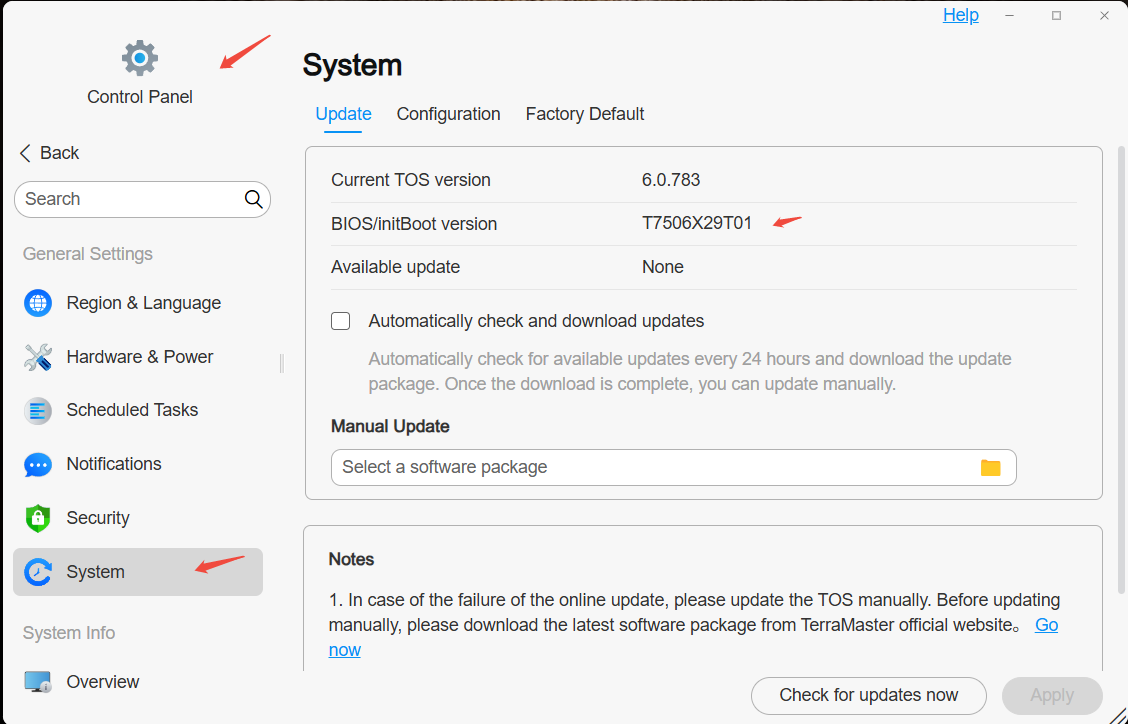Open the Help link
1128x724 pixels.
pyautogui.click(x=960, y=15)
